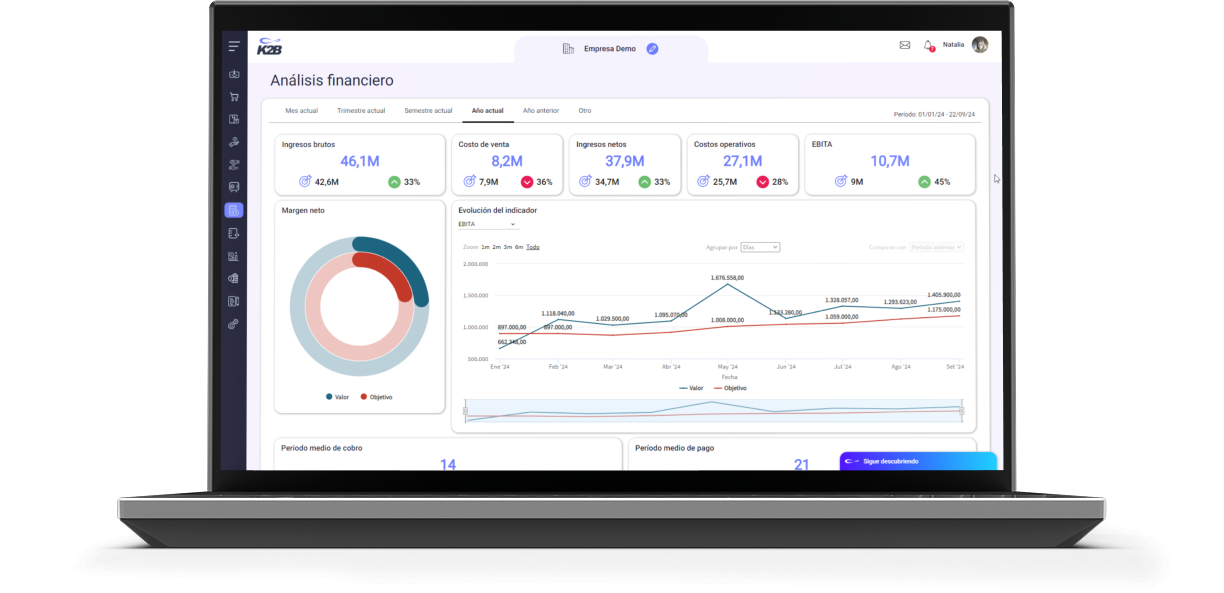1224x593 pixels.
Task: Select the Año anterior tab
Action: click(x=541, y=111)
